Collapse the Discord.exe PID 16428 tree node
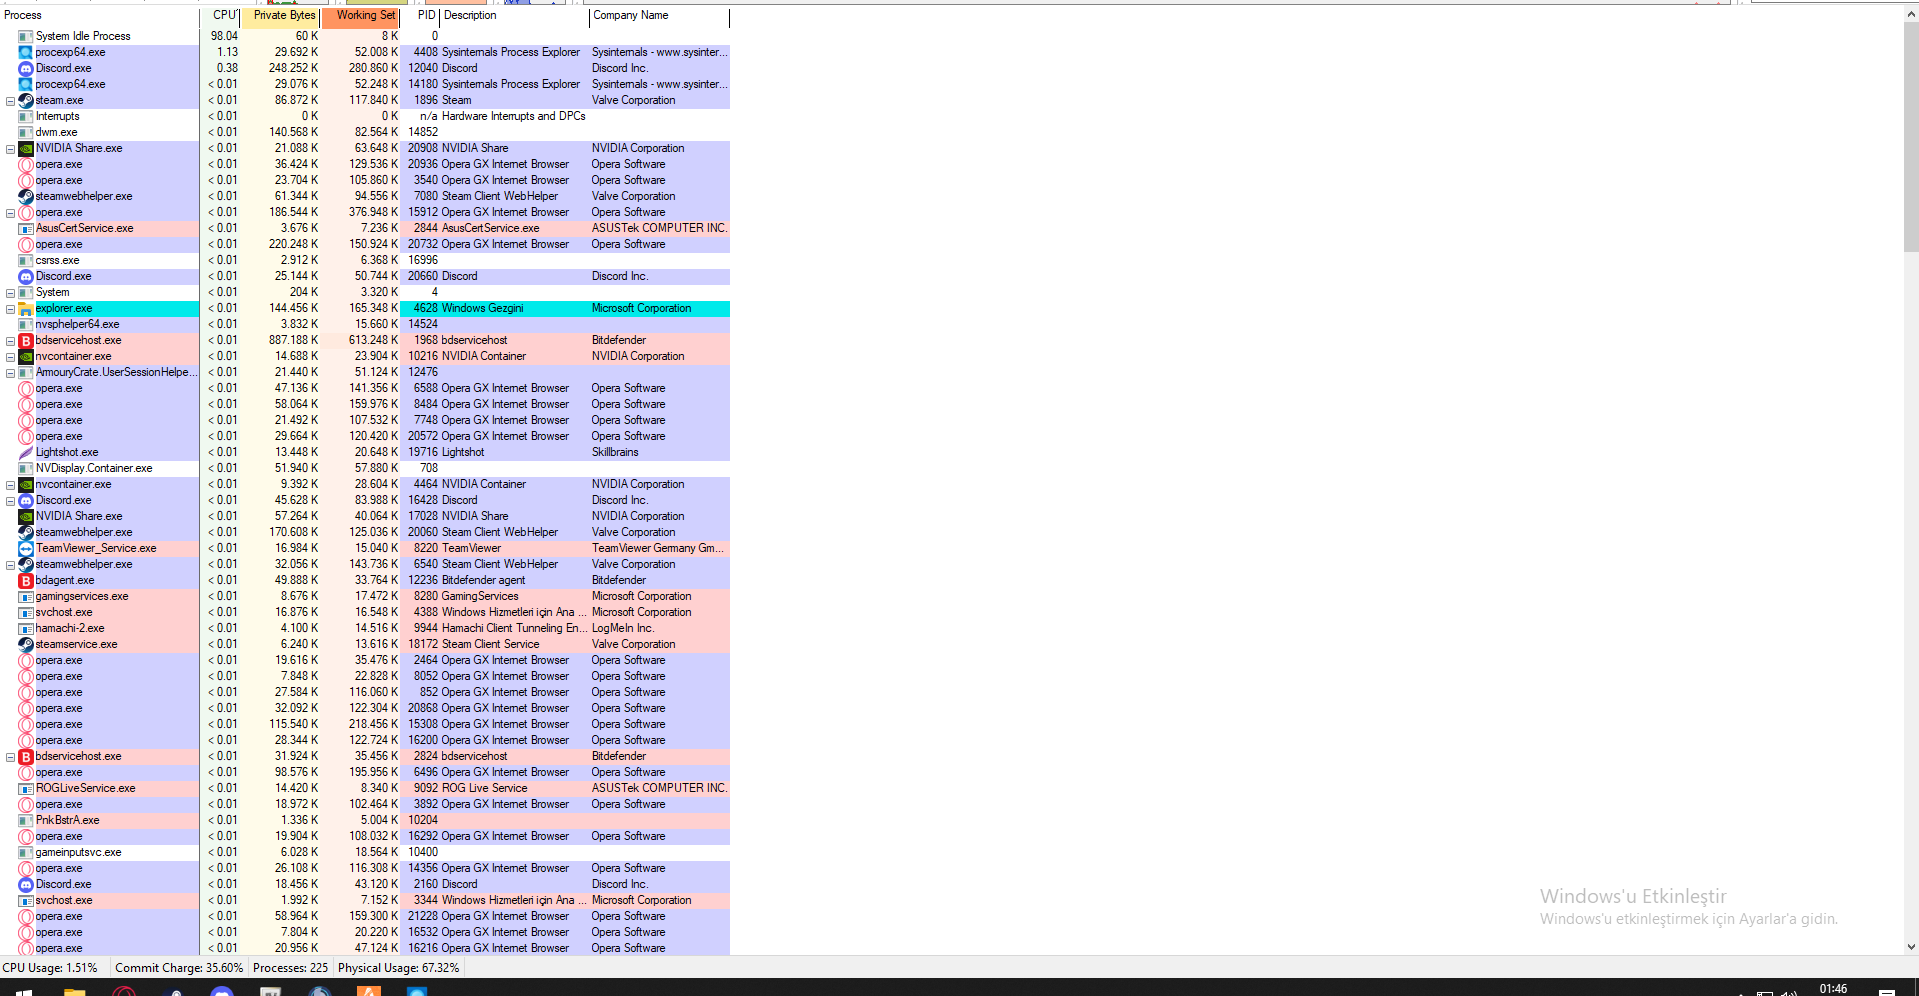The image size is (1919, 996). click(x=10, y=501)
